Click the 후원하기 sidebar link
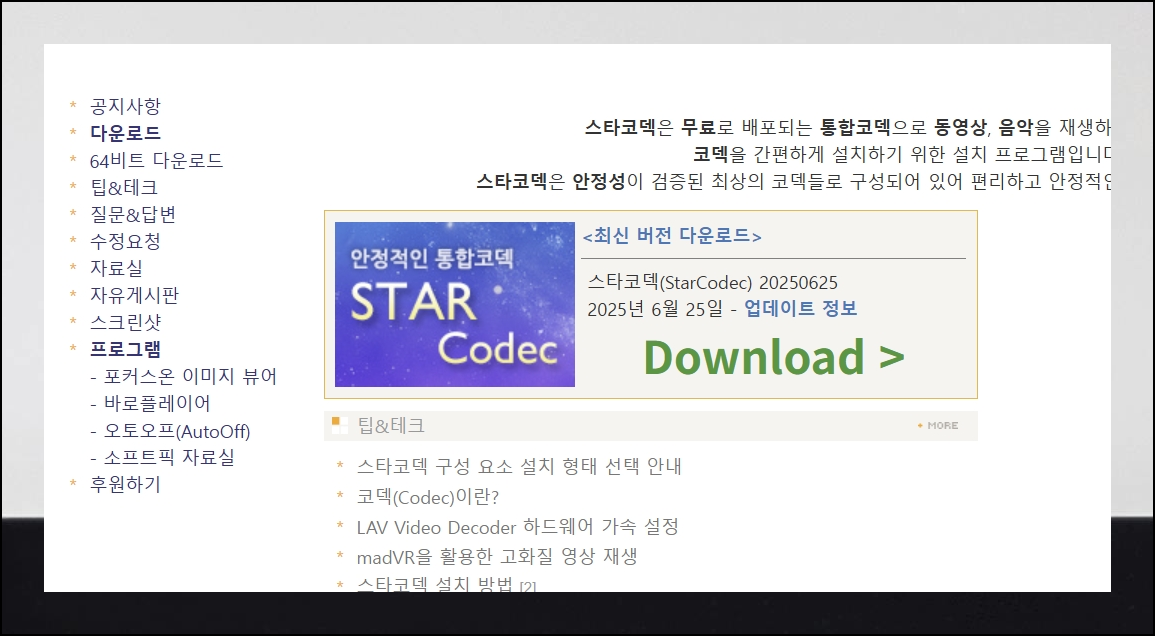Image resolution: width=1155 pixels, height=636 pixels. tap(125, 485)
